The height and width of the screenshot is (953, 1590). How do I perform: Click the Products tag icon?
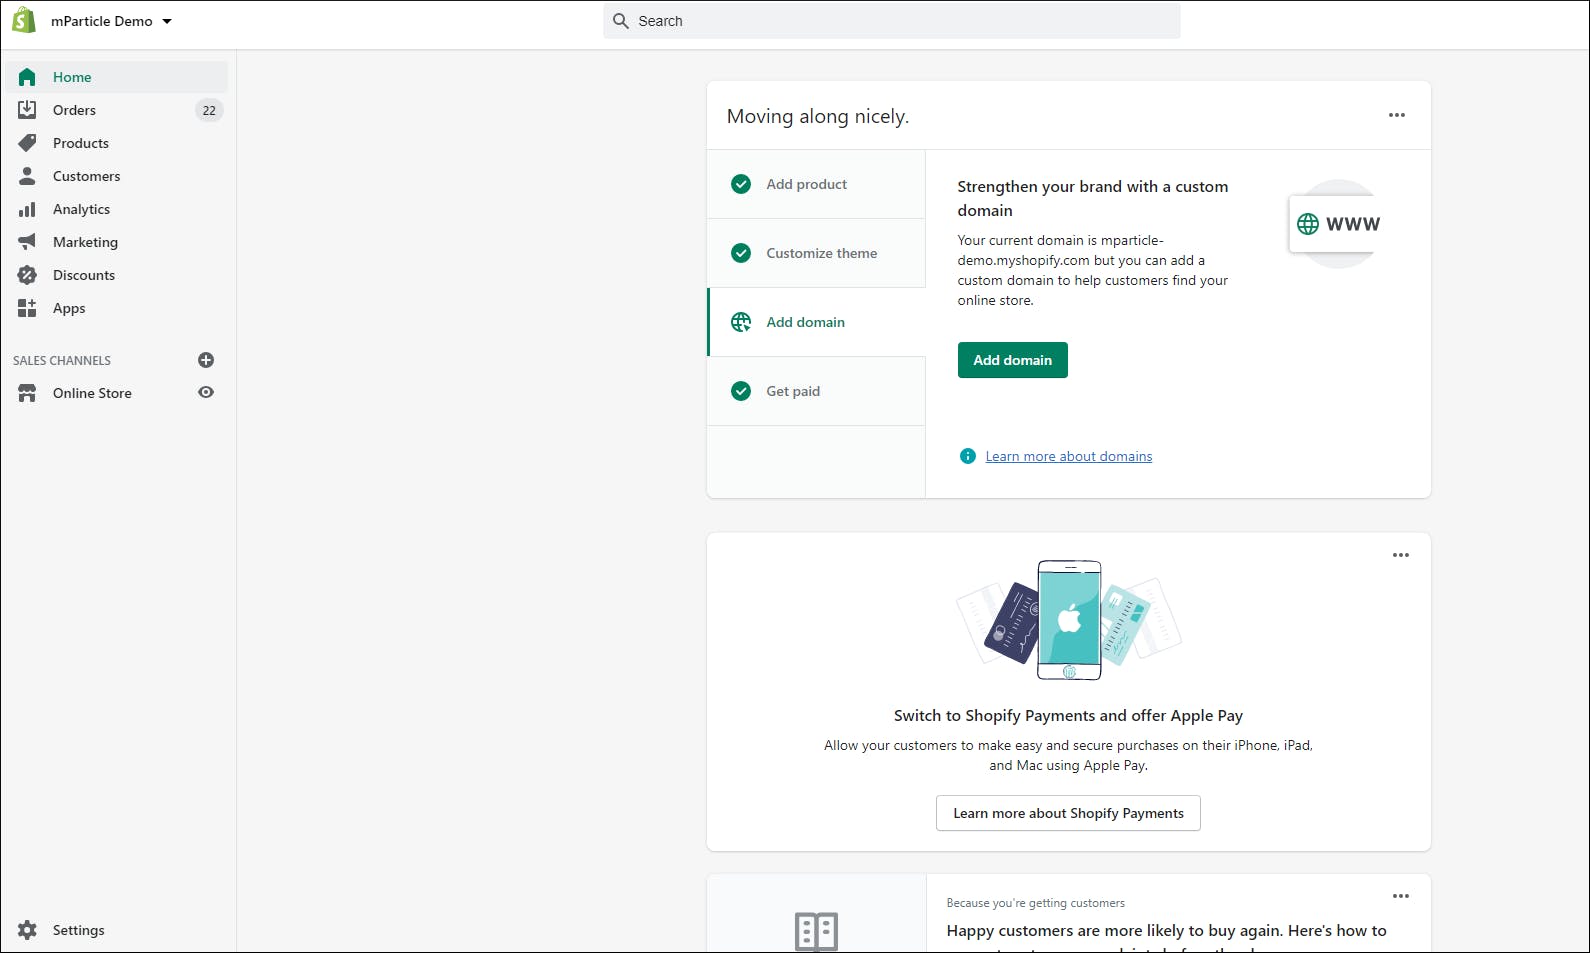(x=27, y=143)
